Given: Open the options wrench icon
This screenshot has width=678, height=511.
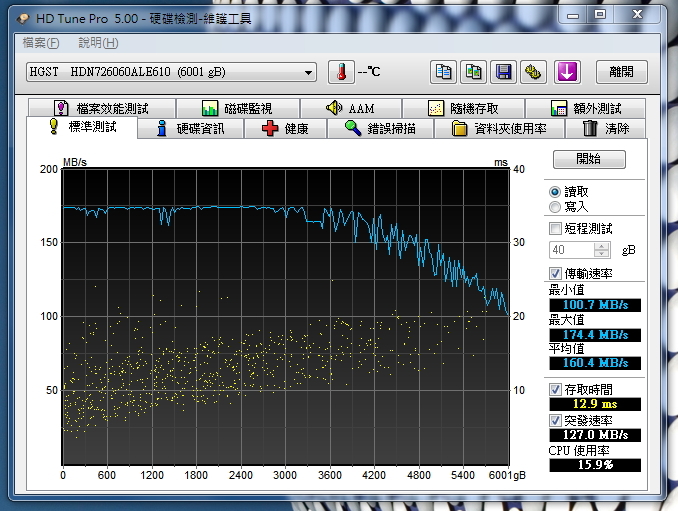Looking at the screenshot, I should click(x=534, y=72).
